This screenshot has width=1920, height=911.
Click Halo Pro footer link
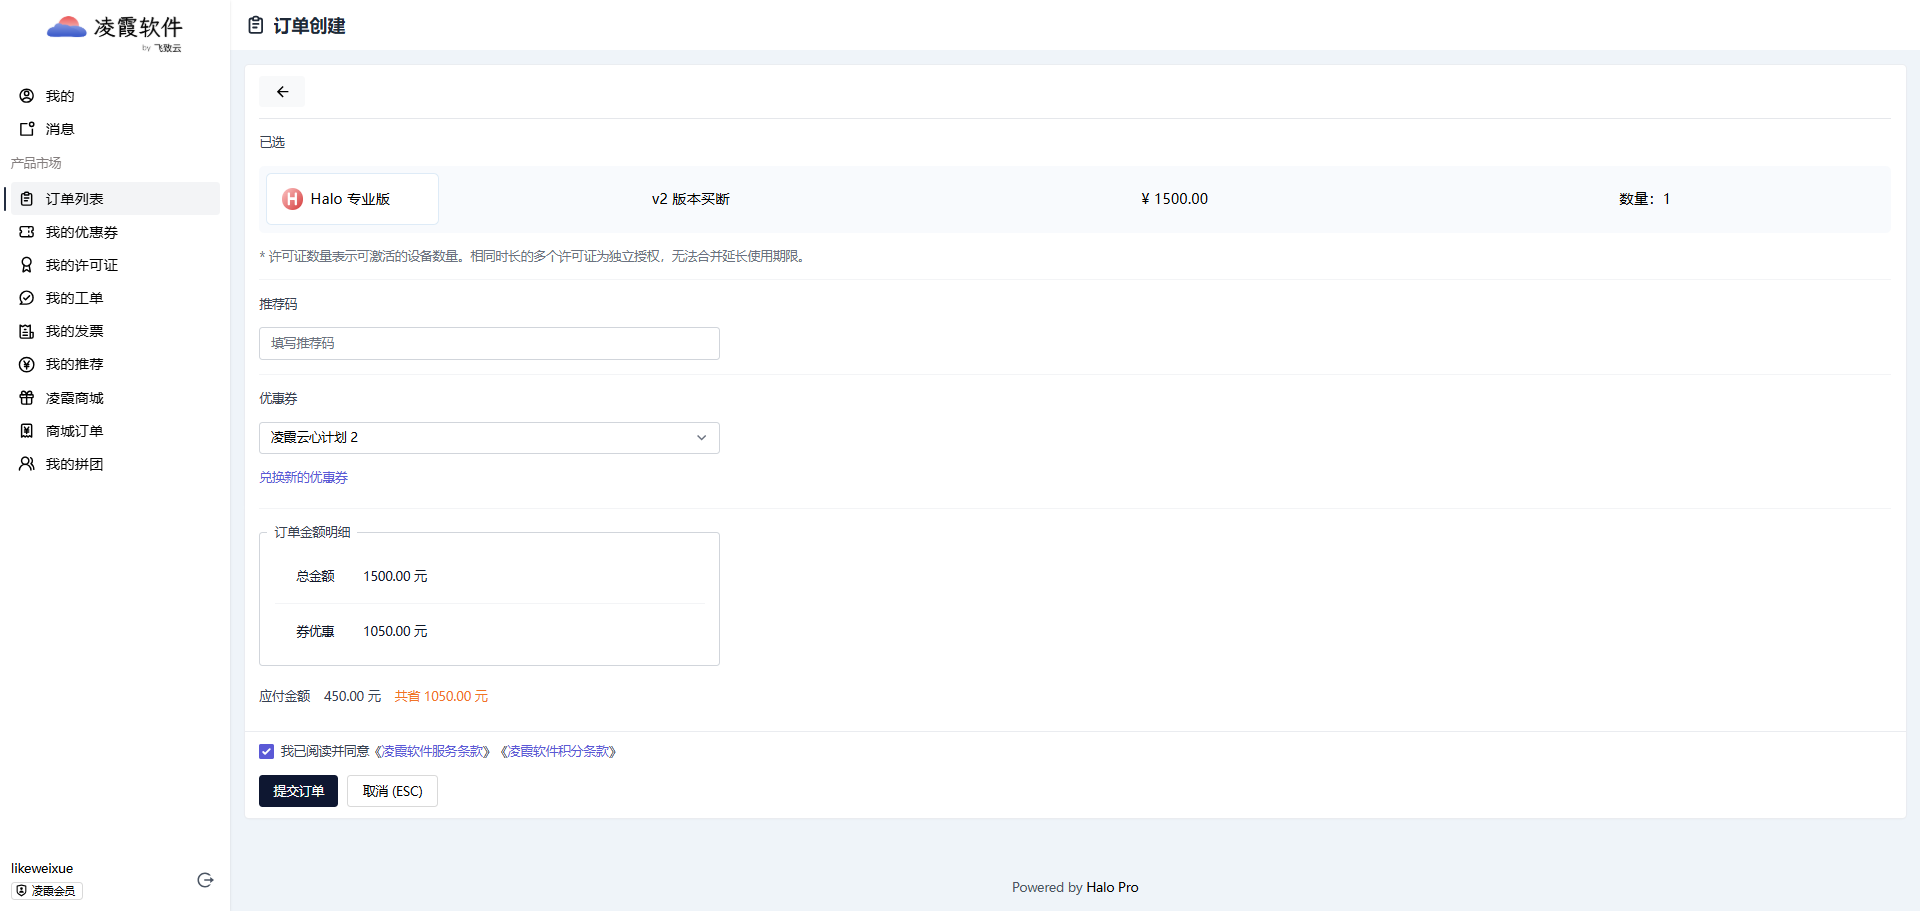[1112, 887]
